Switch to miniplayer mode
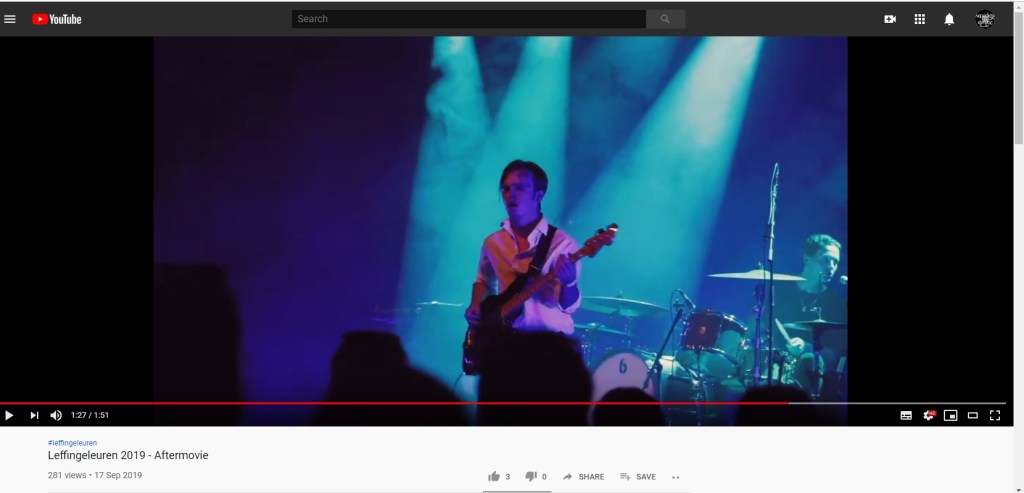 tap(951, 415)
